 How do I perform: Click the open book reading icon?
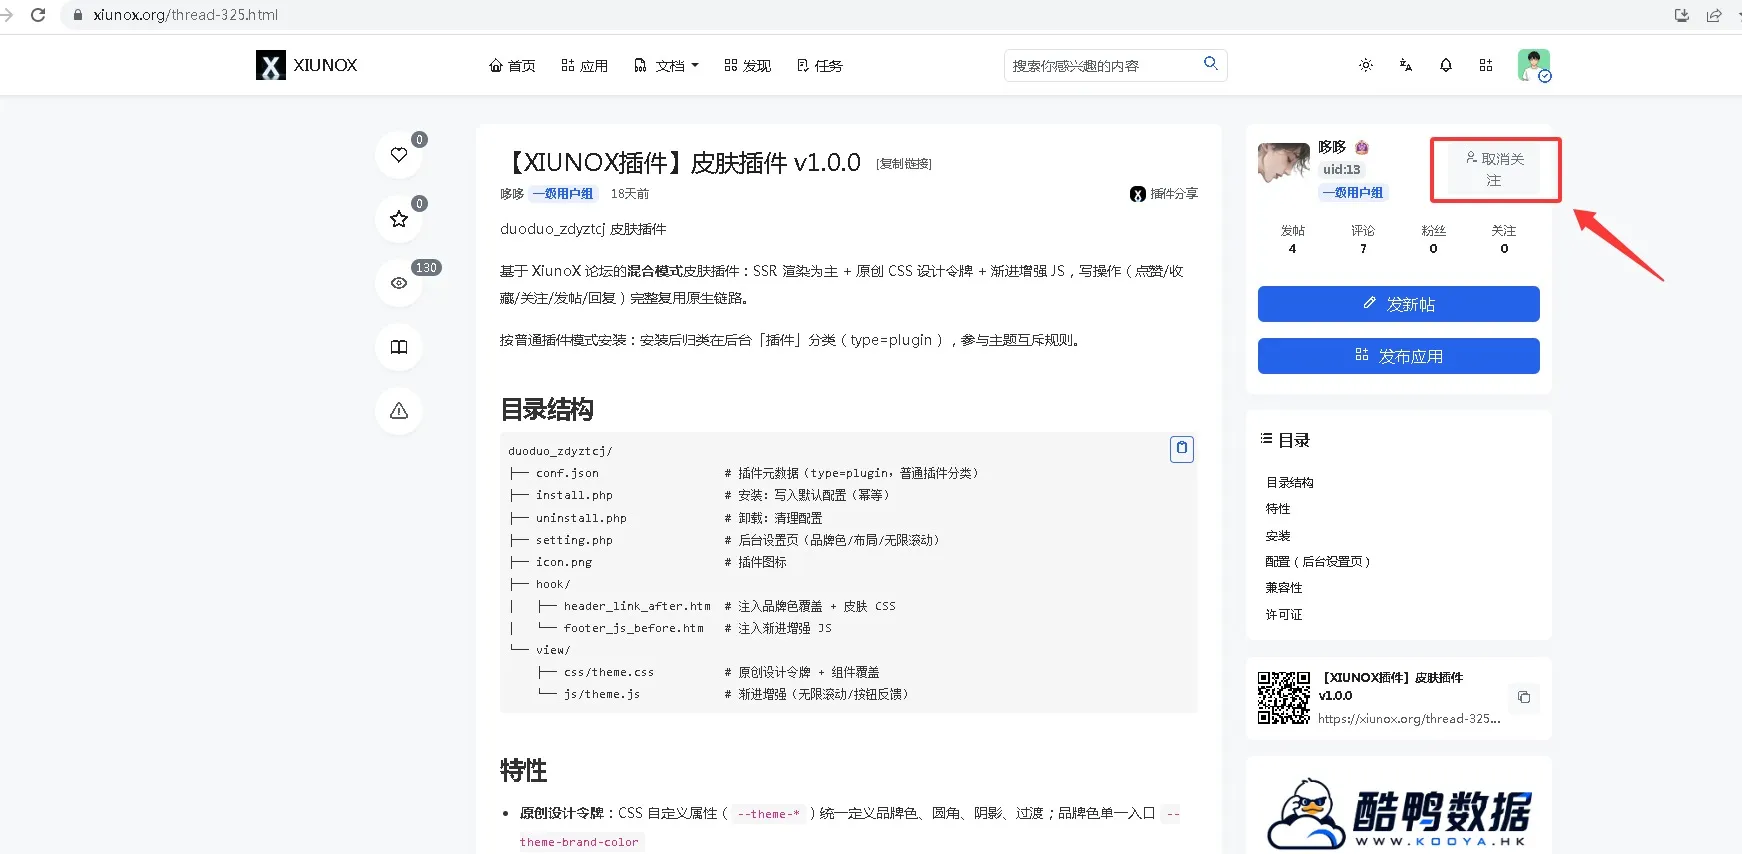click(x=399, y=347)
